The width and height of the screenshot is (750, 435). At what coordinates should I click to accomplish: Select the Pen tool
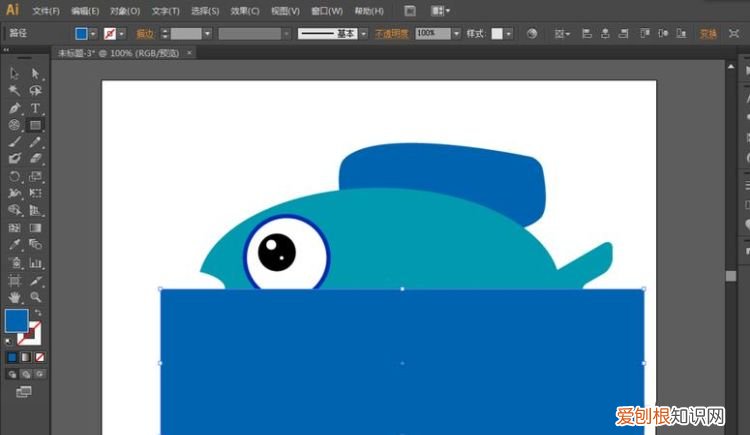coord(14,108)
